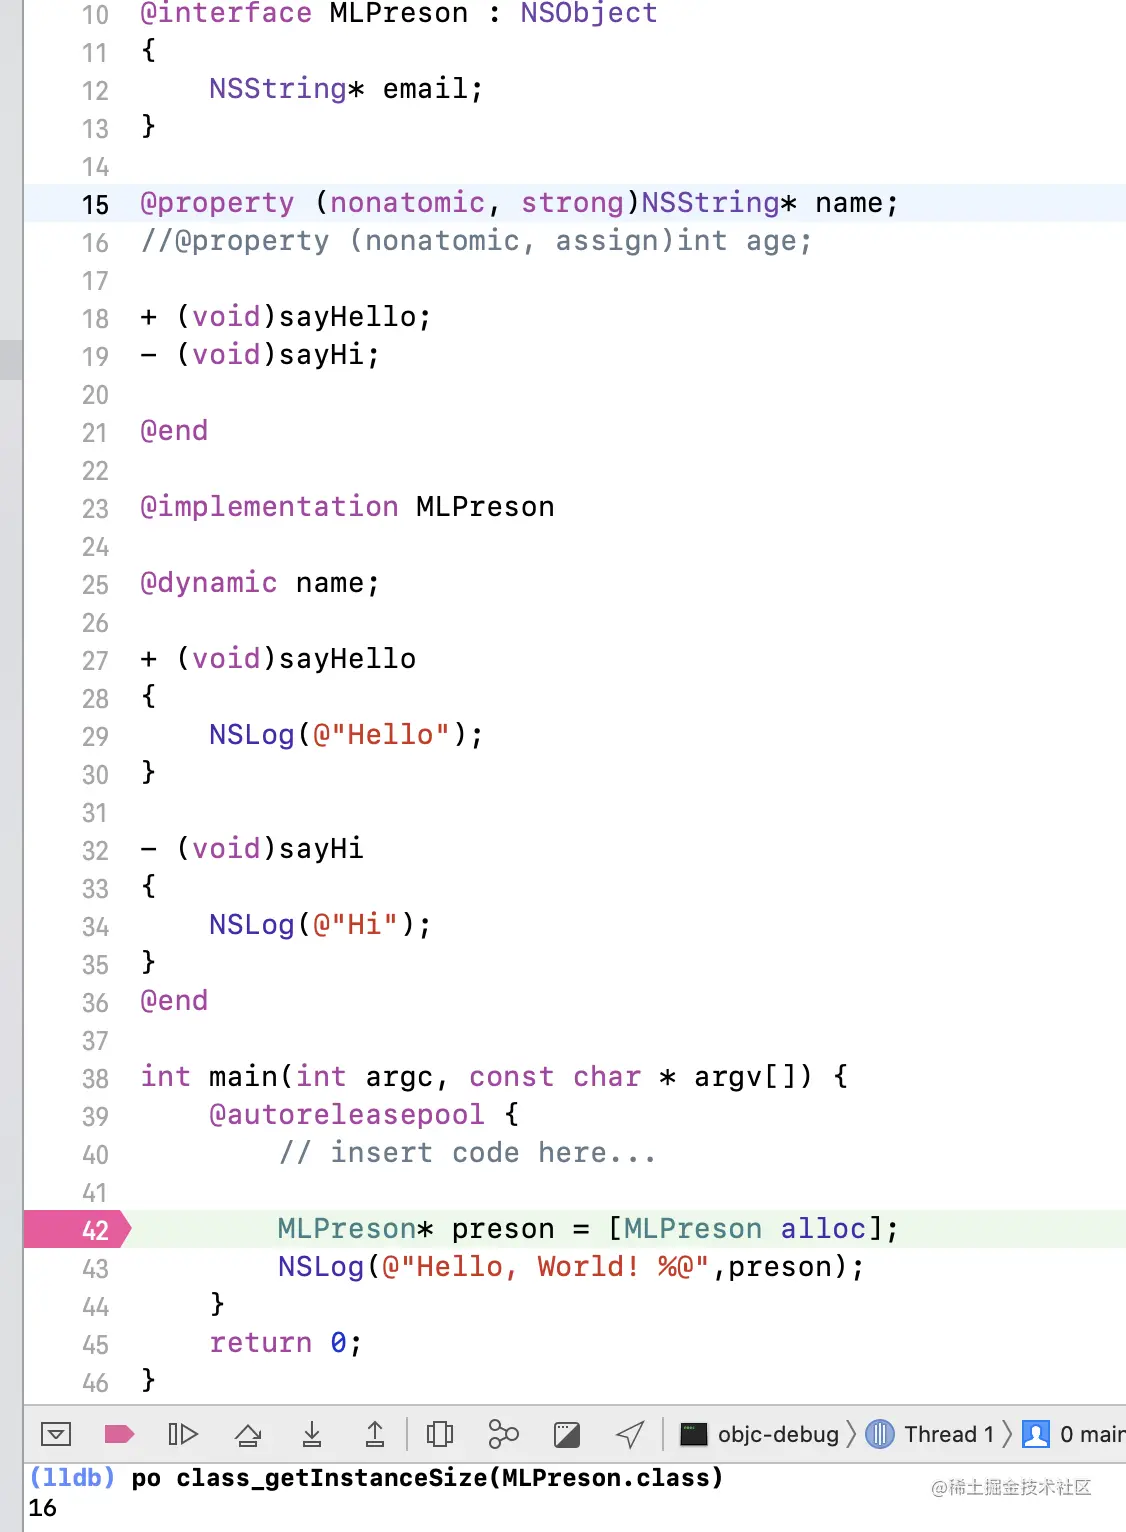Click the "NSString* email;" ivar line
Screen dimensions: 1126x1532
pos(346,89)
